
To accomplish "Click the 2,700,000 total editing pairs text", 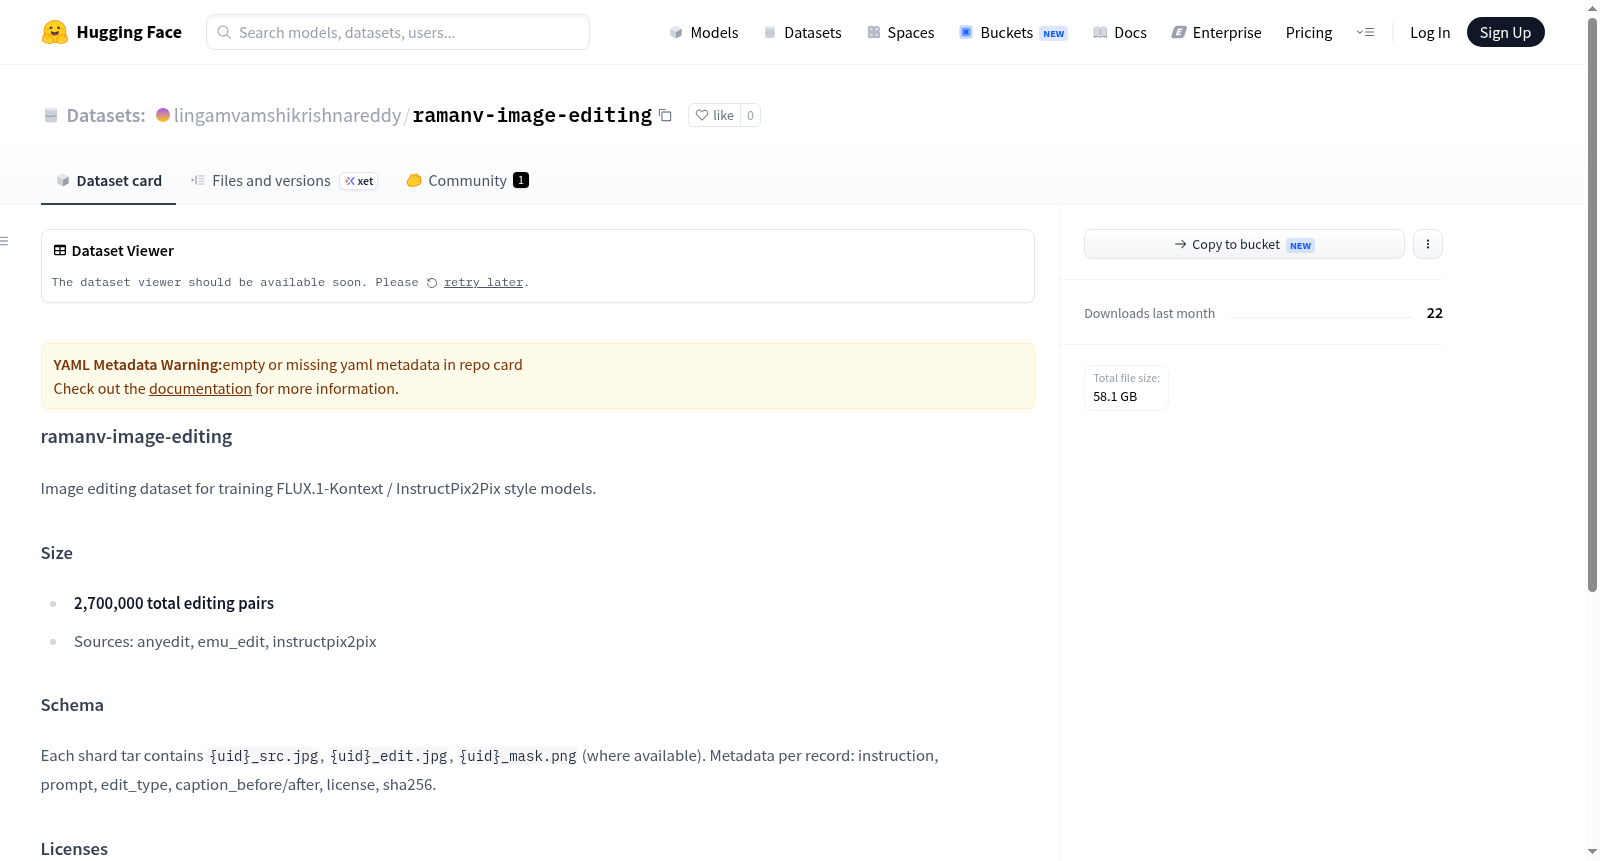I will click(x=174, y=603).
